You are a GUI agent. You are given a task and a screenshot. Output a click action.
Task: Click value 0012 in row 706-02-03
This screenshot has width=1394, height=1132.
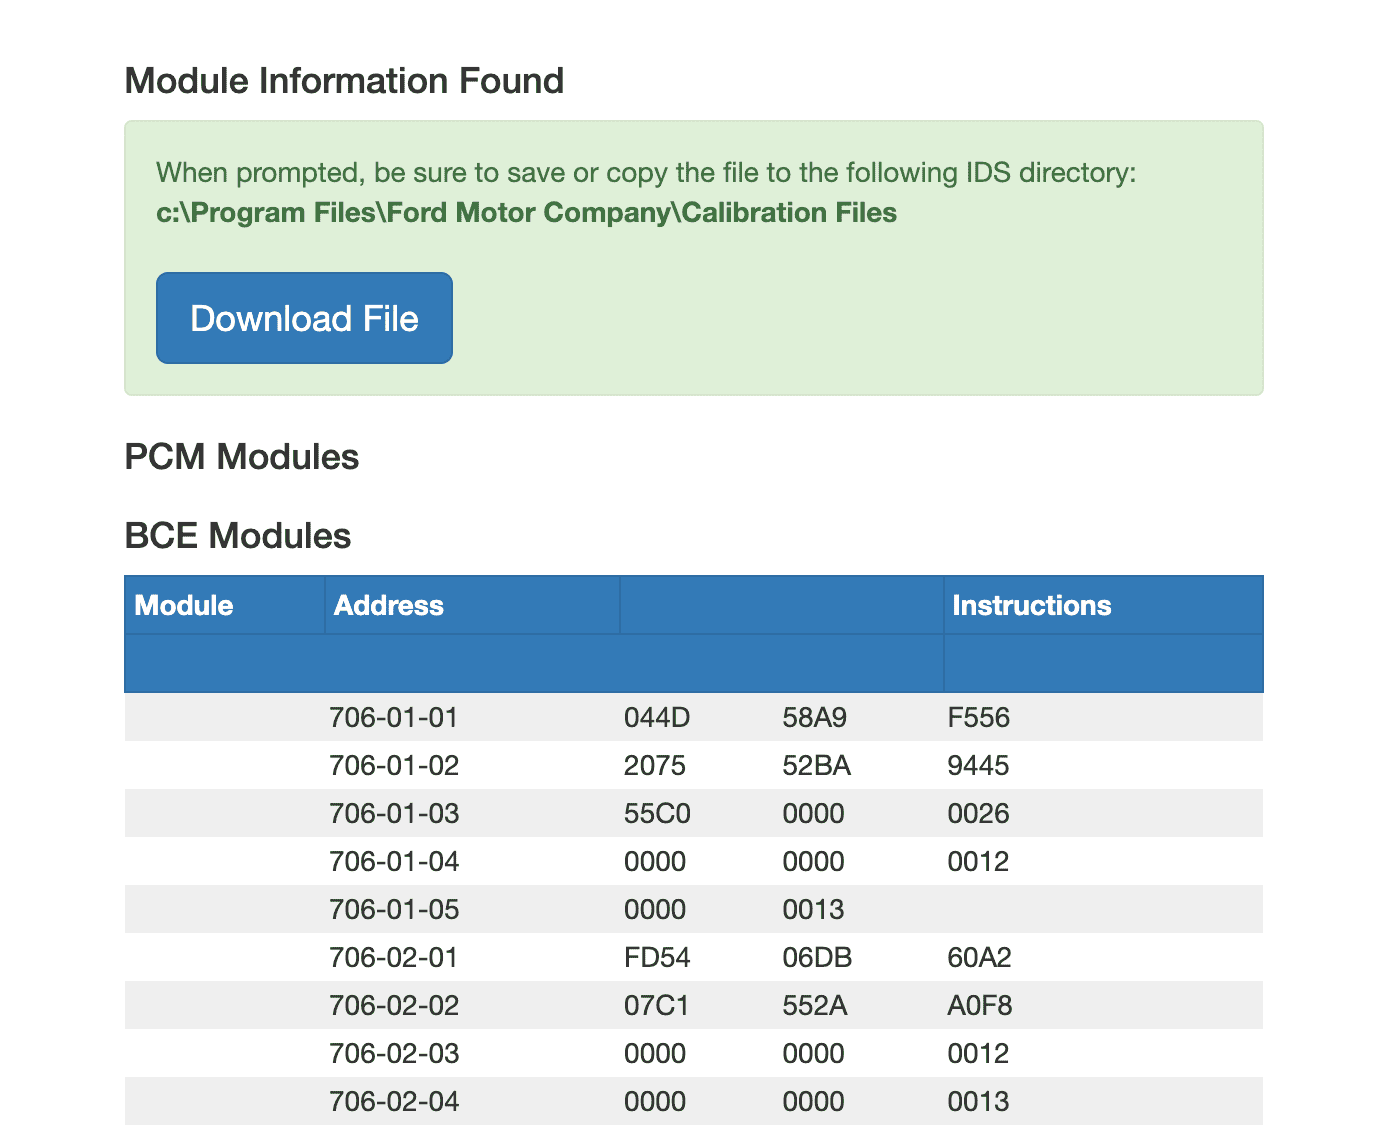(978, 1053)
